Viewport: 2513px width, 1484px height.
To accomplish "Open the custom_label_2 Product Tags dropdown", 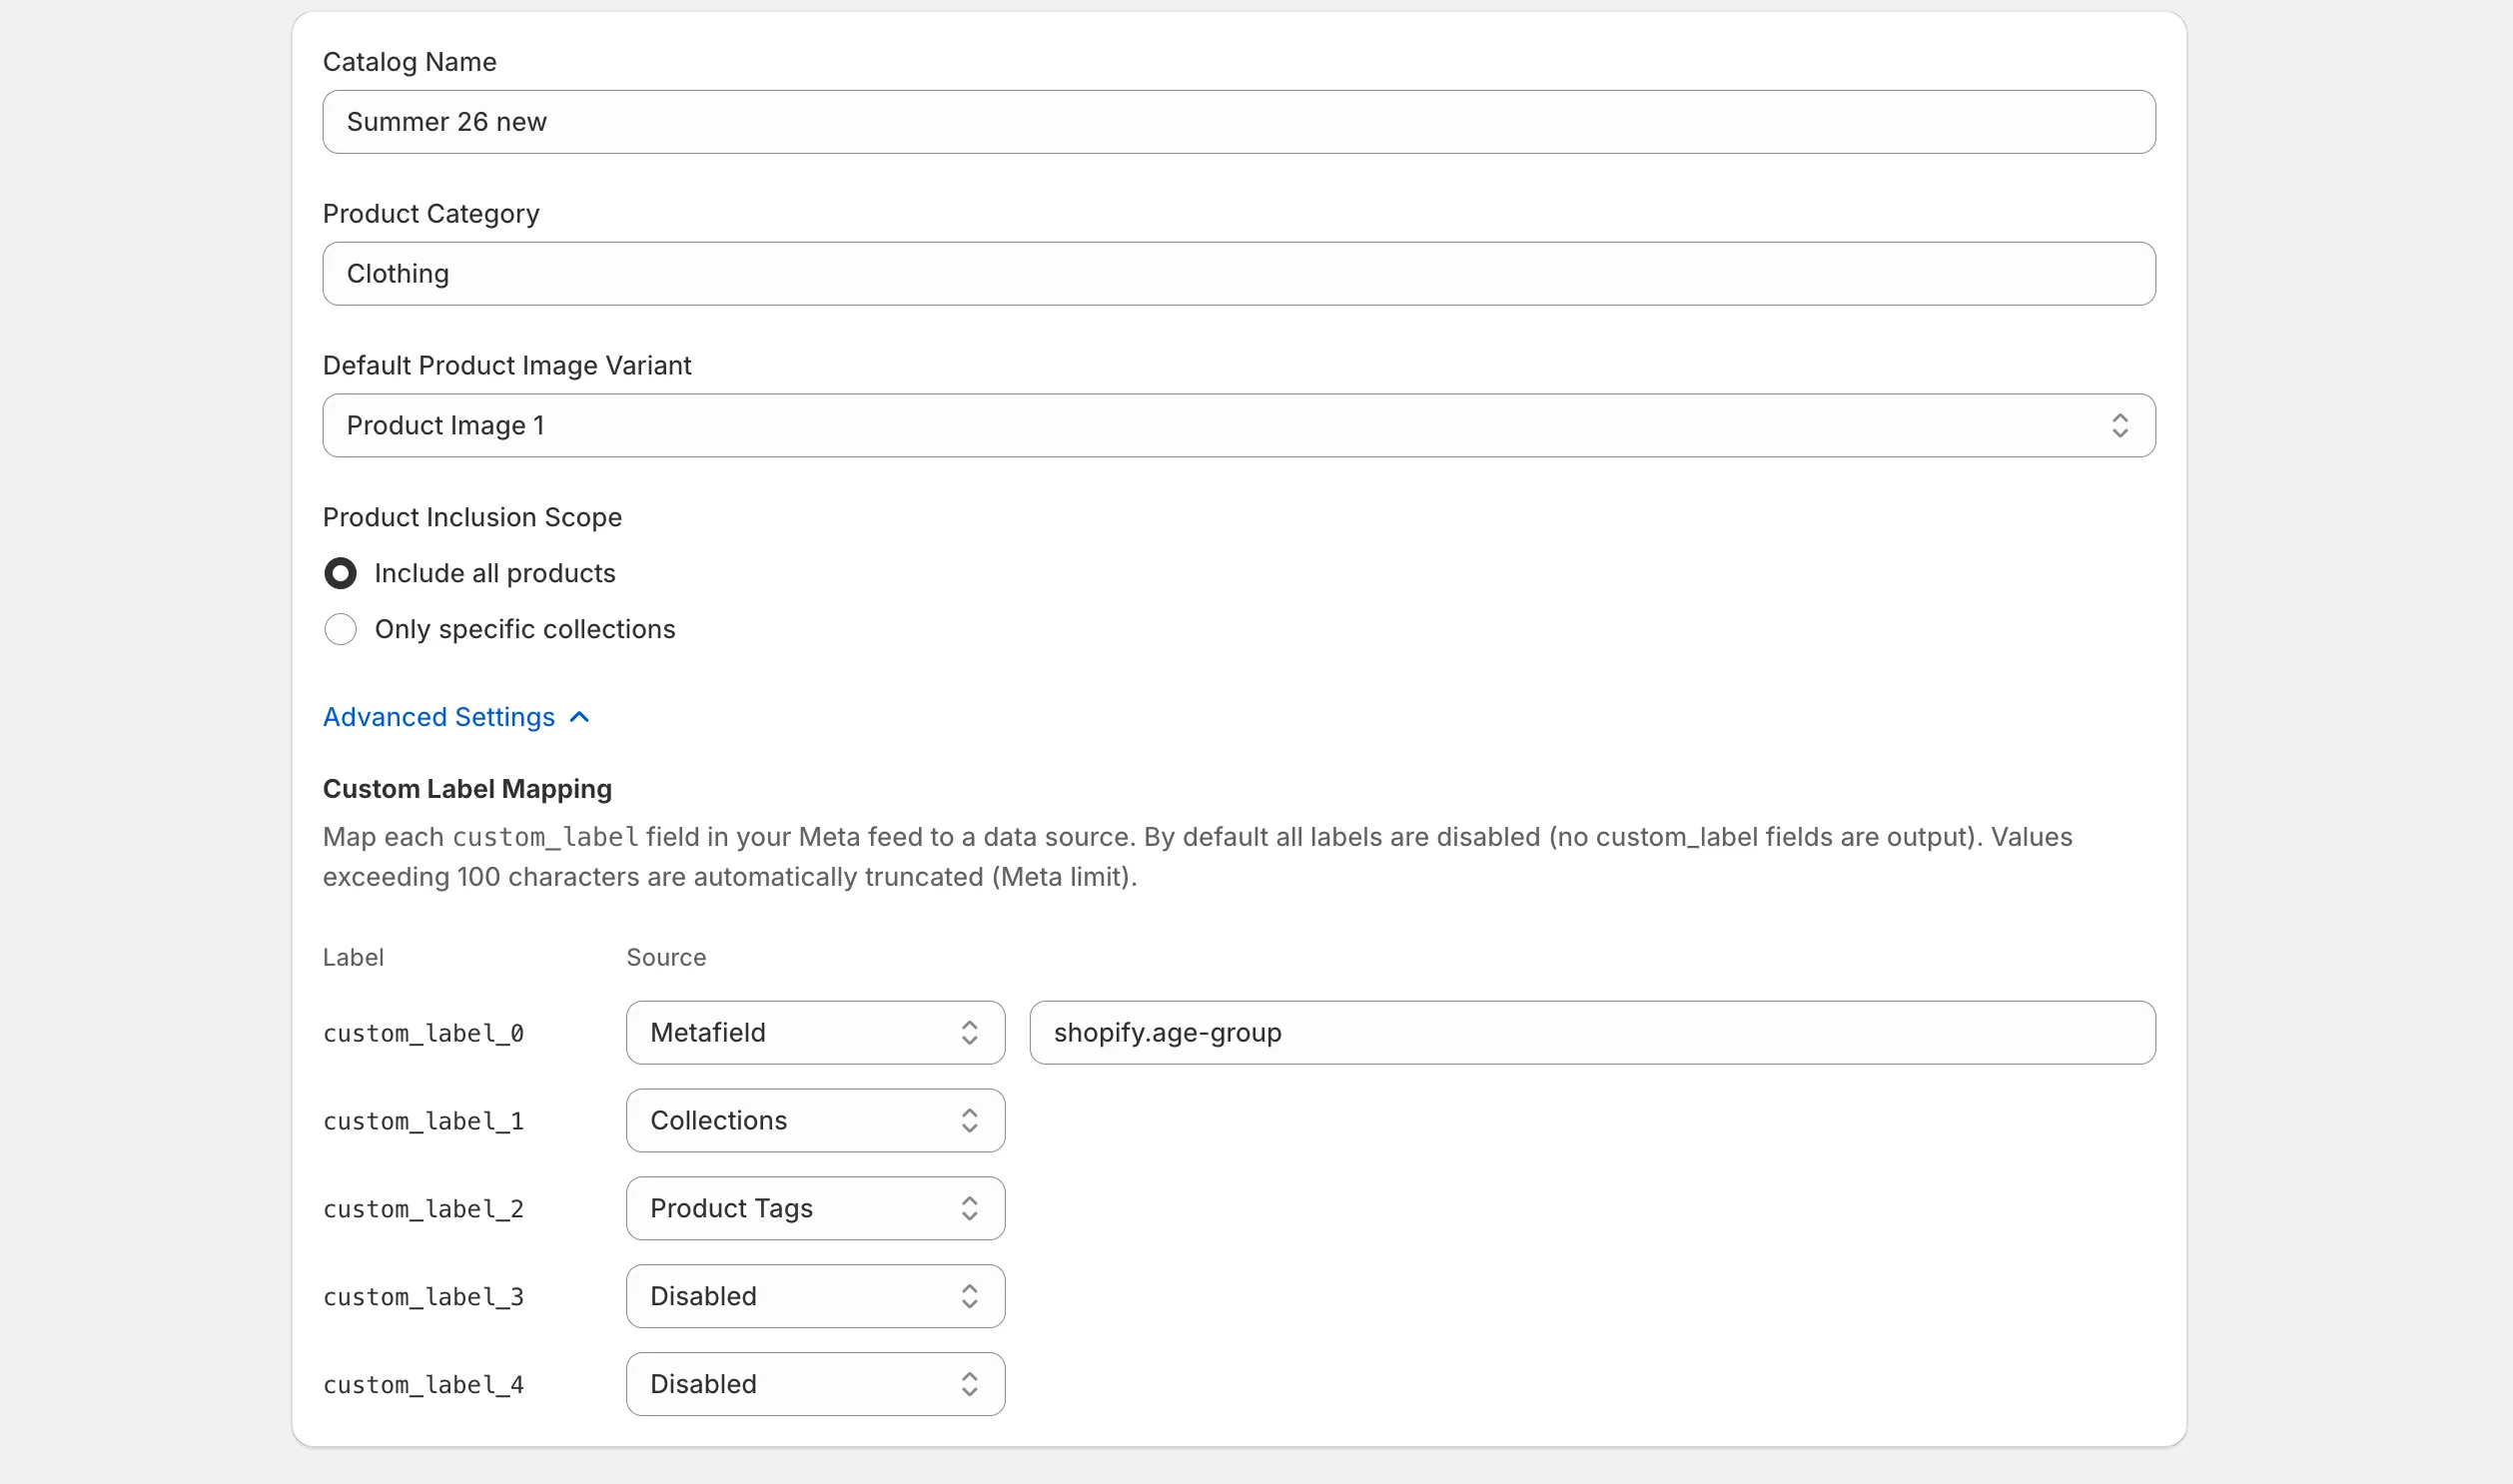I will tap(815, 1209).
